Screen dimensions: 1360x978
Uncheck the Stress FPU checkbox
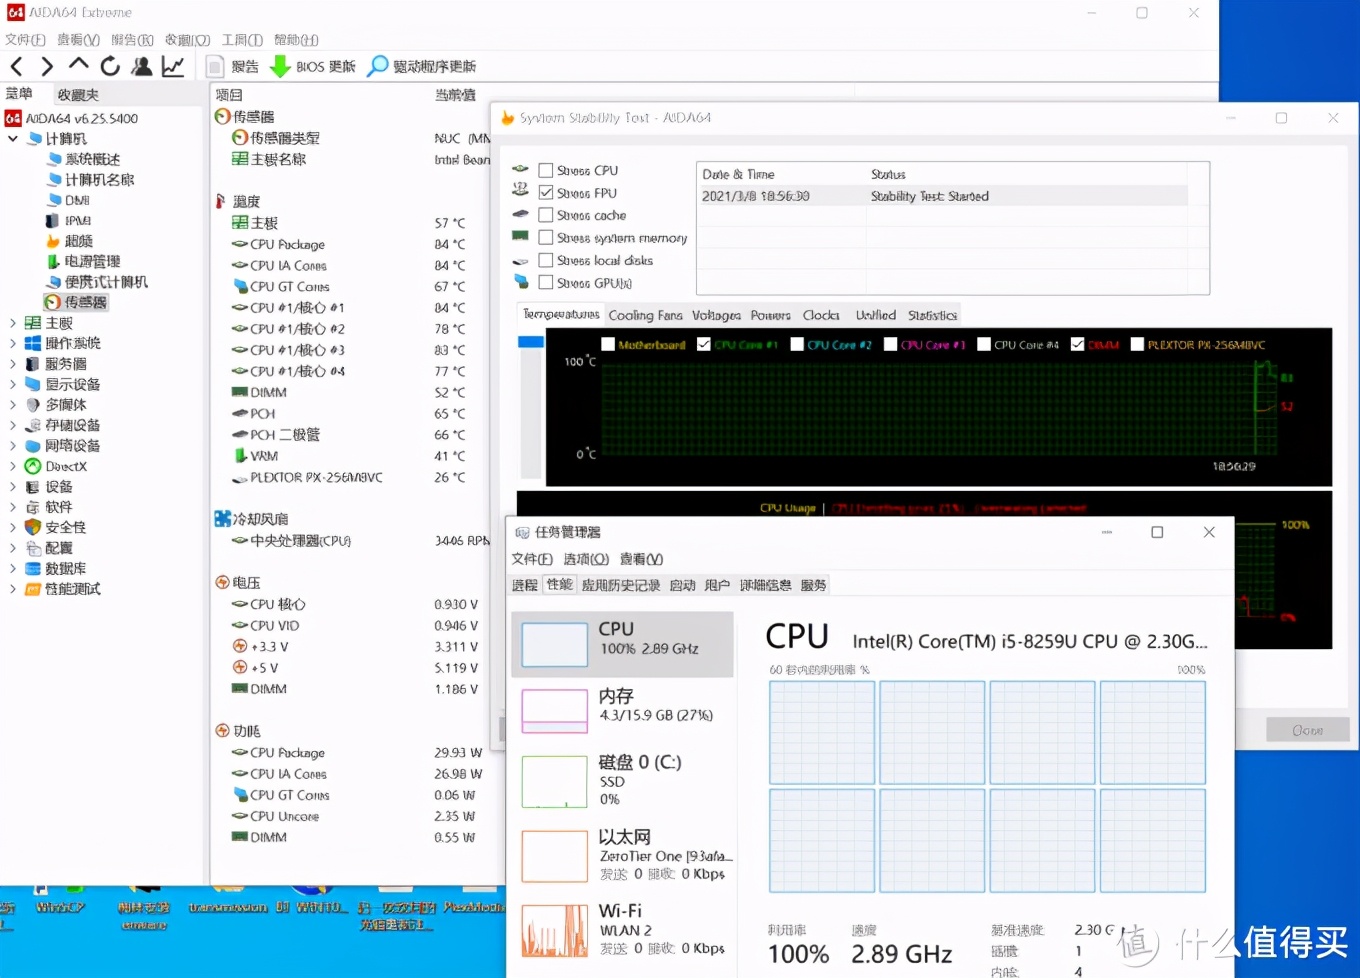546,193
